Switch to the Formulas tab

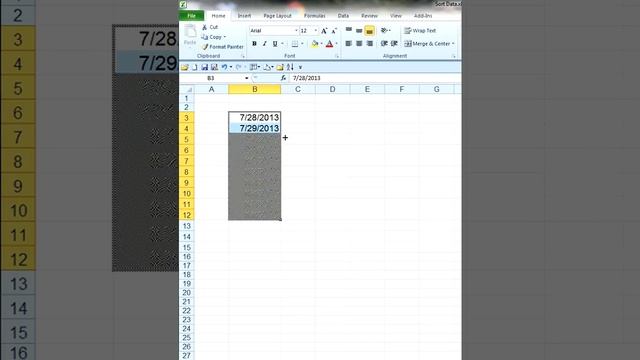coord(314,16)
